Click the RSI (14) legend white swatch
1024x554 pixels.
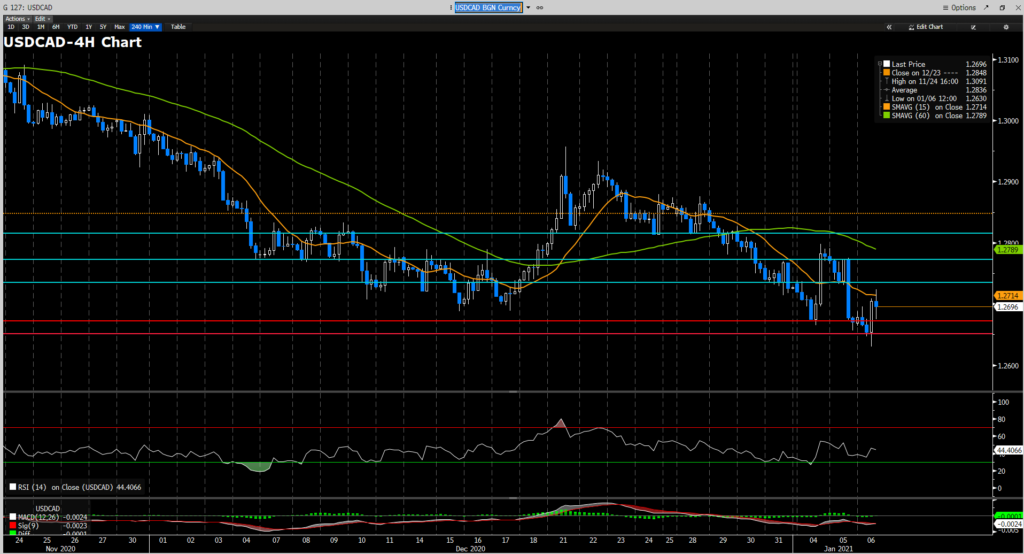[13, 487]
